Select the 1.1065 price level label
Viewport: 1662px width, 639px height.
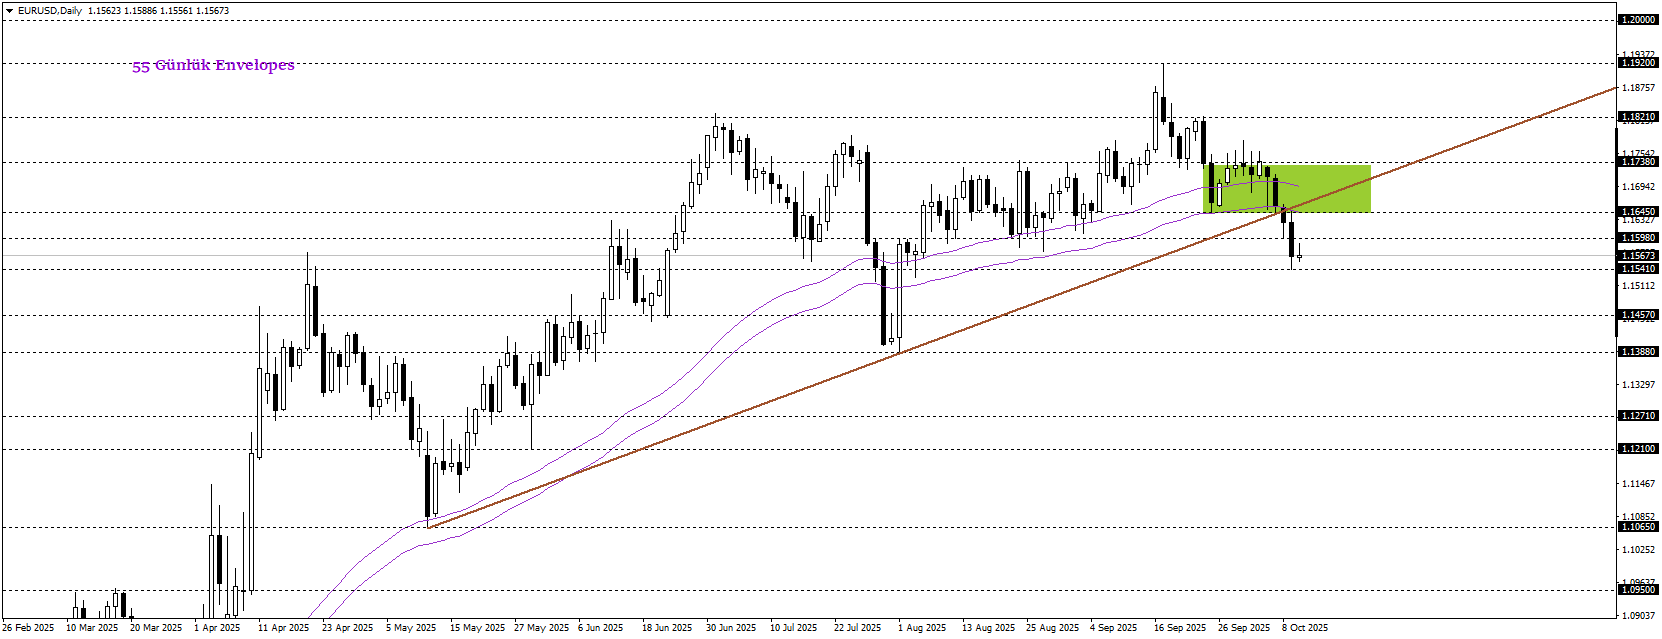point(1638,527)
